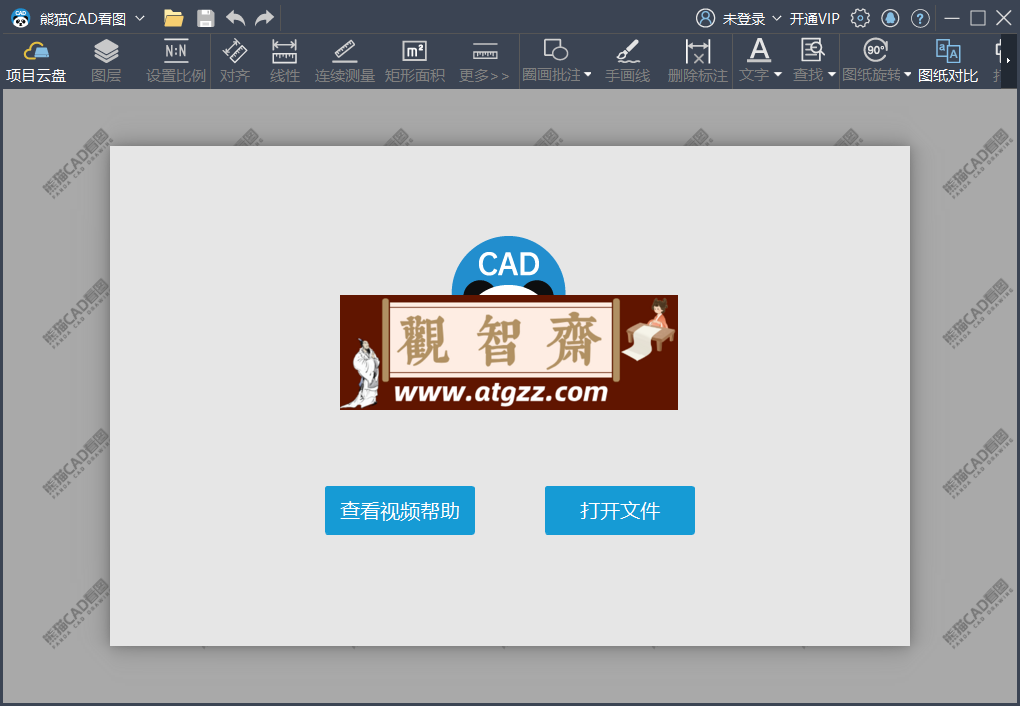1020x706 pixels.
Task: Click the undo arrow icon
Action: click(x=235, y=18)
